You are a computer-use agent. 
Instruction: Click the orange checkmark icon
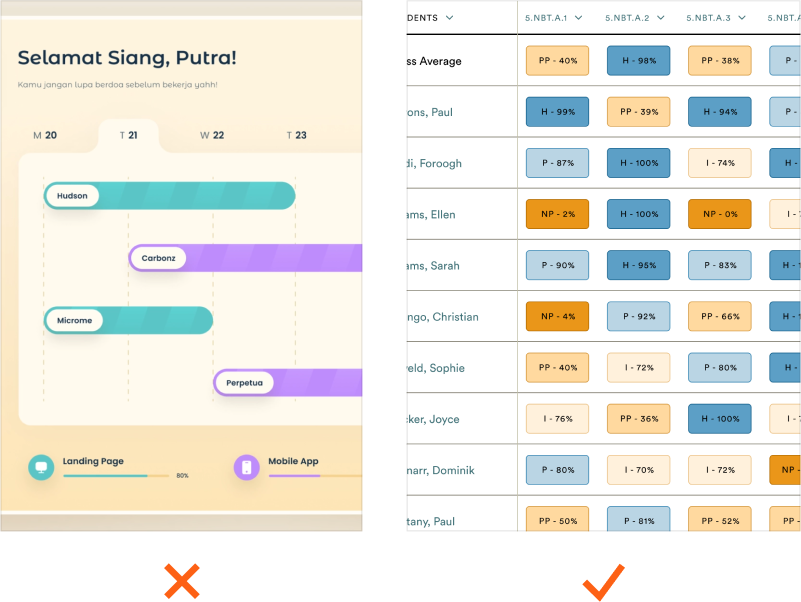[x=603, y=581]
